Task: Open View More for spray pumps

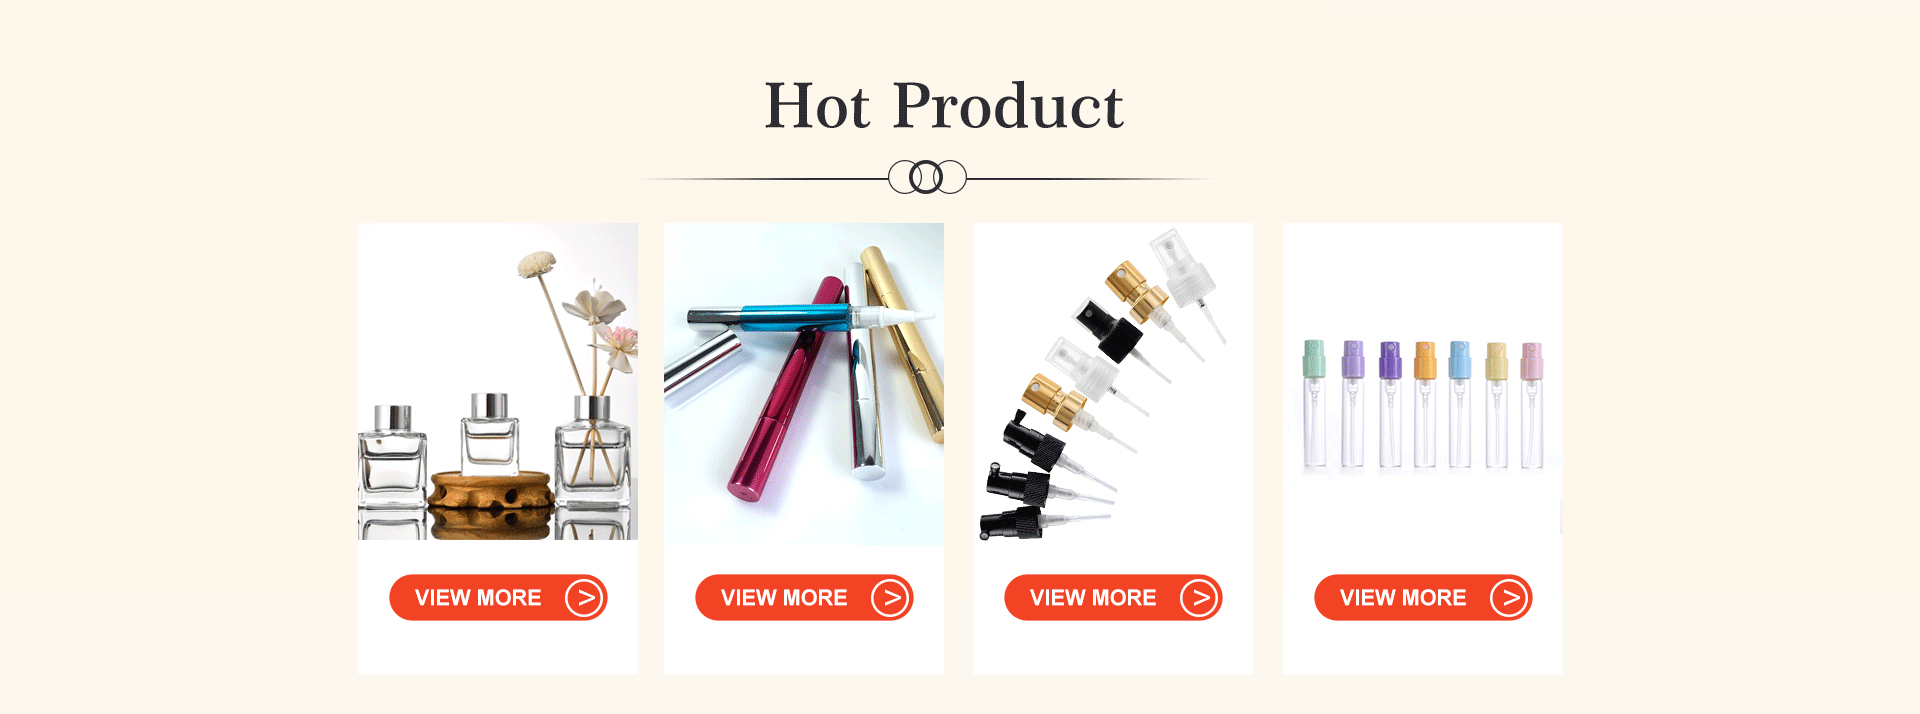Action: 1113,598
